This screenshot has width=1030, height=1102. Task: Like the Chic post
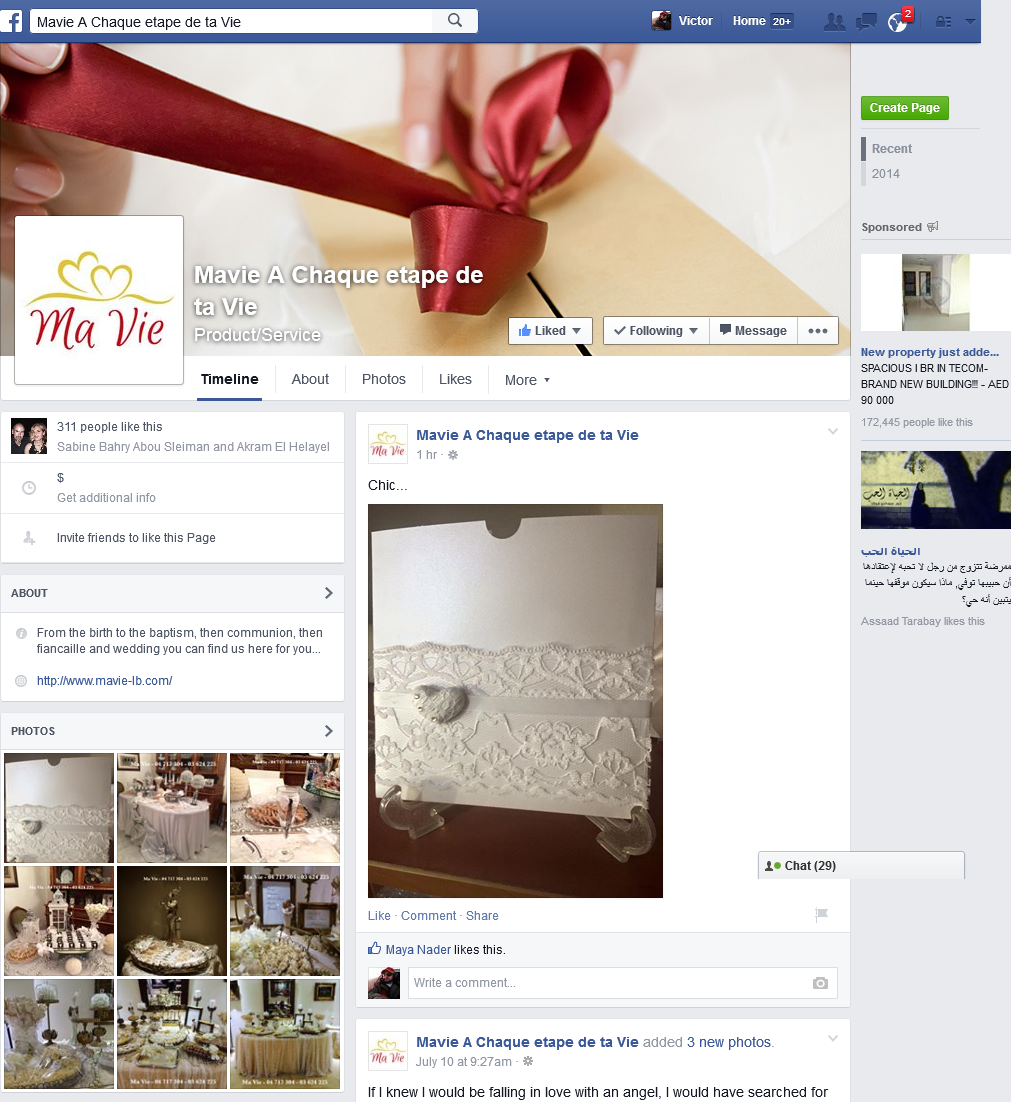(x=379, y=916)
